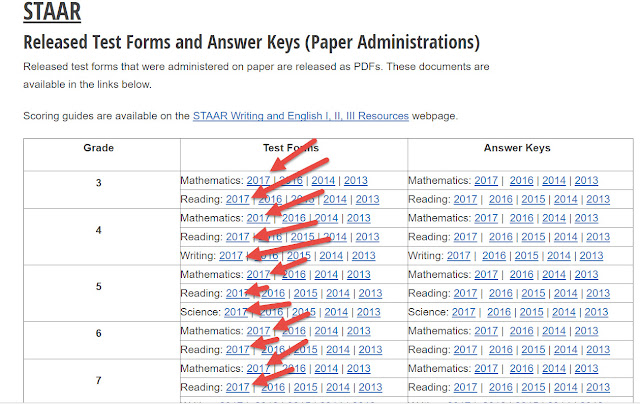Open Grade 7 Reading 2014 answer key
Screen dimensions: 640x404
tap(565, 387)
